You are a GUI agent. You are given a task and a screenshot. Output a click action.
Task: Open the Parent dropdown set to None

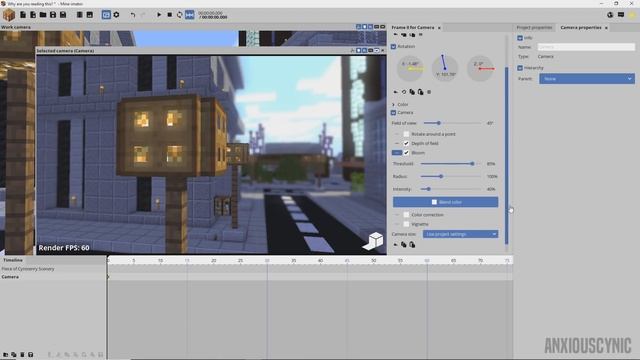click(x=587, y=79)
